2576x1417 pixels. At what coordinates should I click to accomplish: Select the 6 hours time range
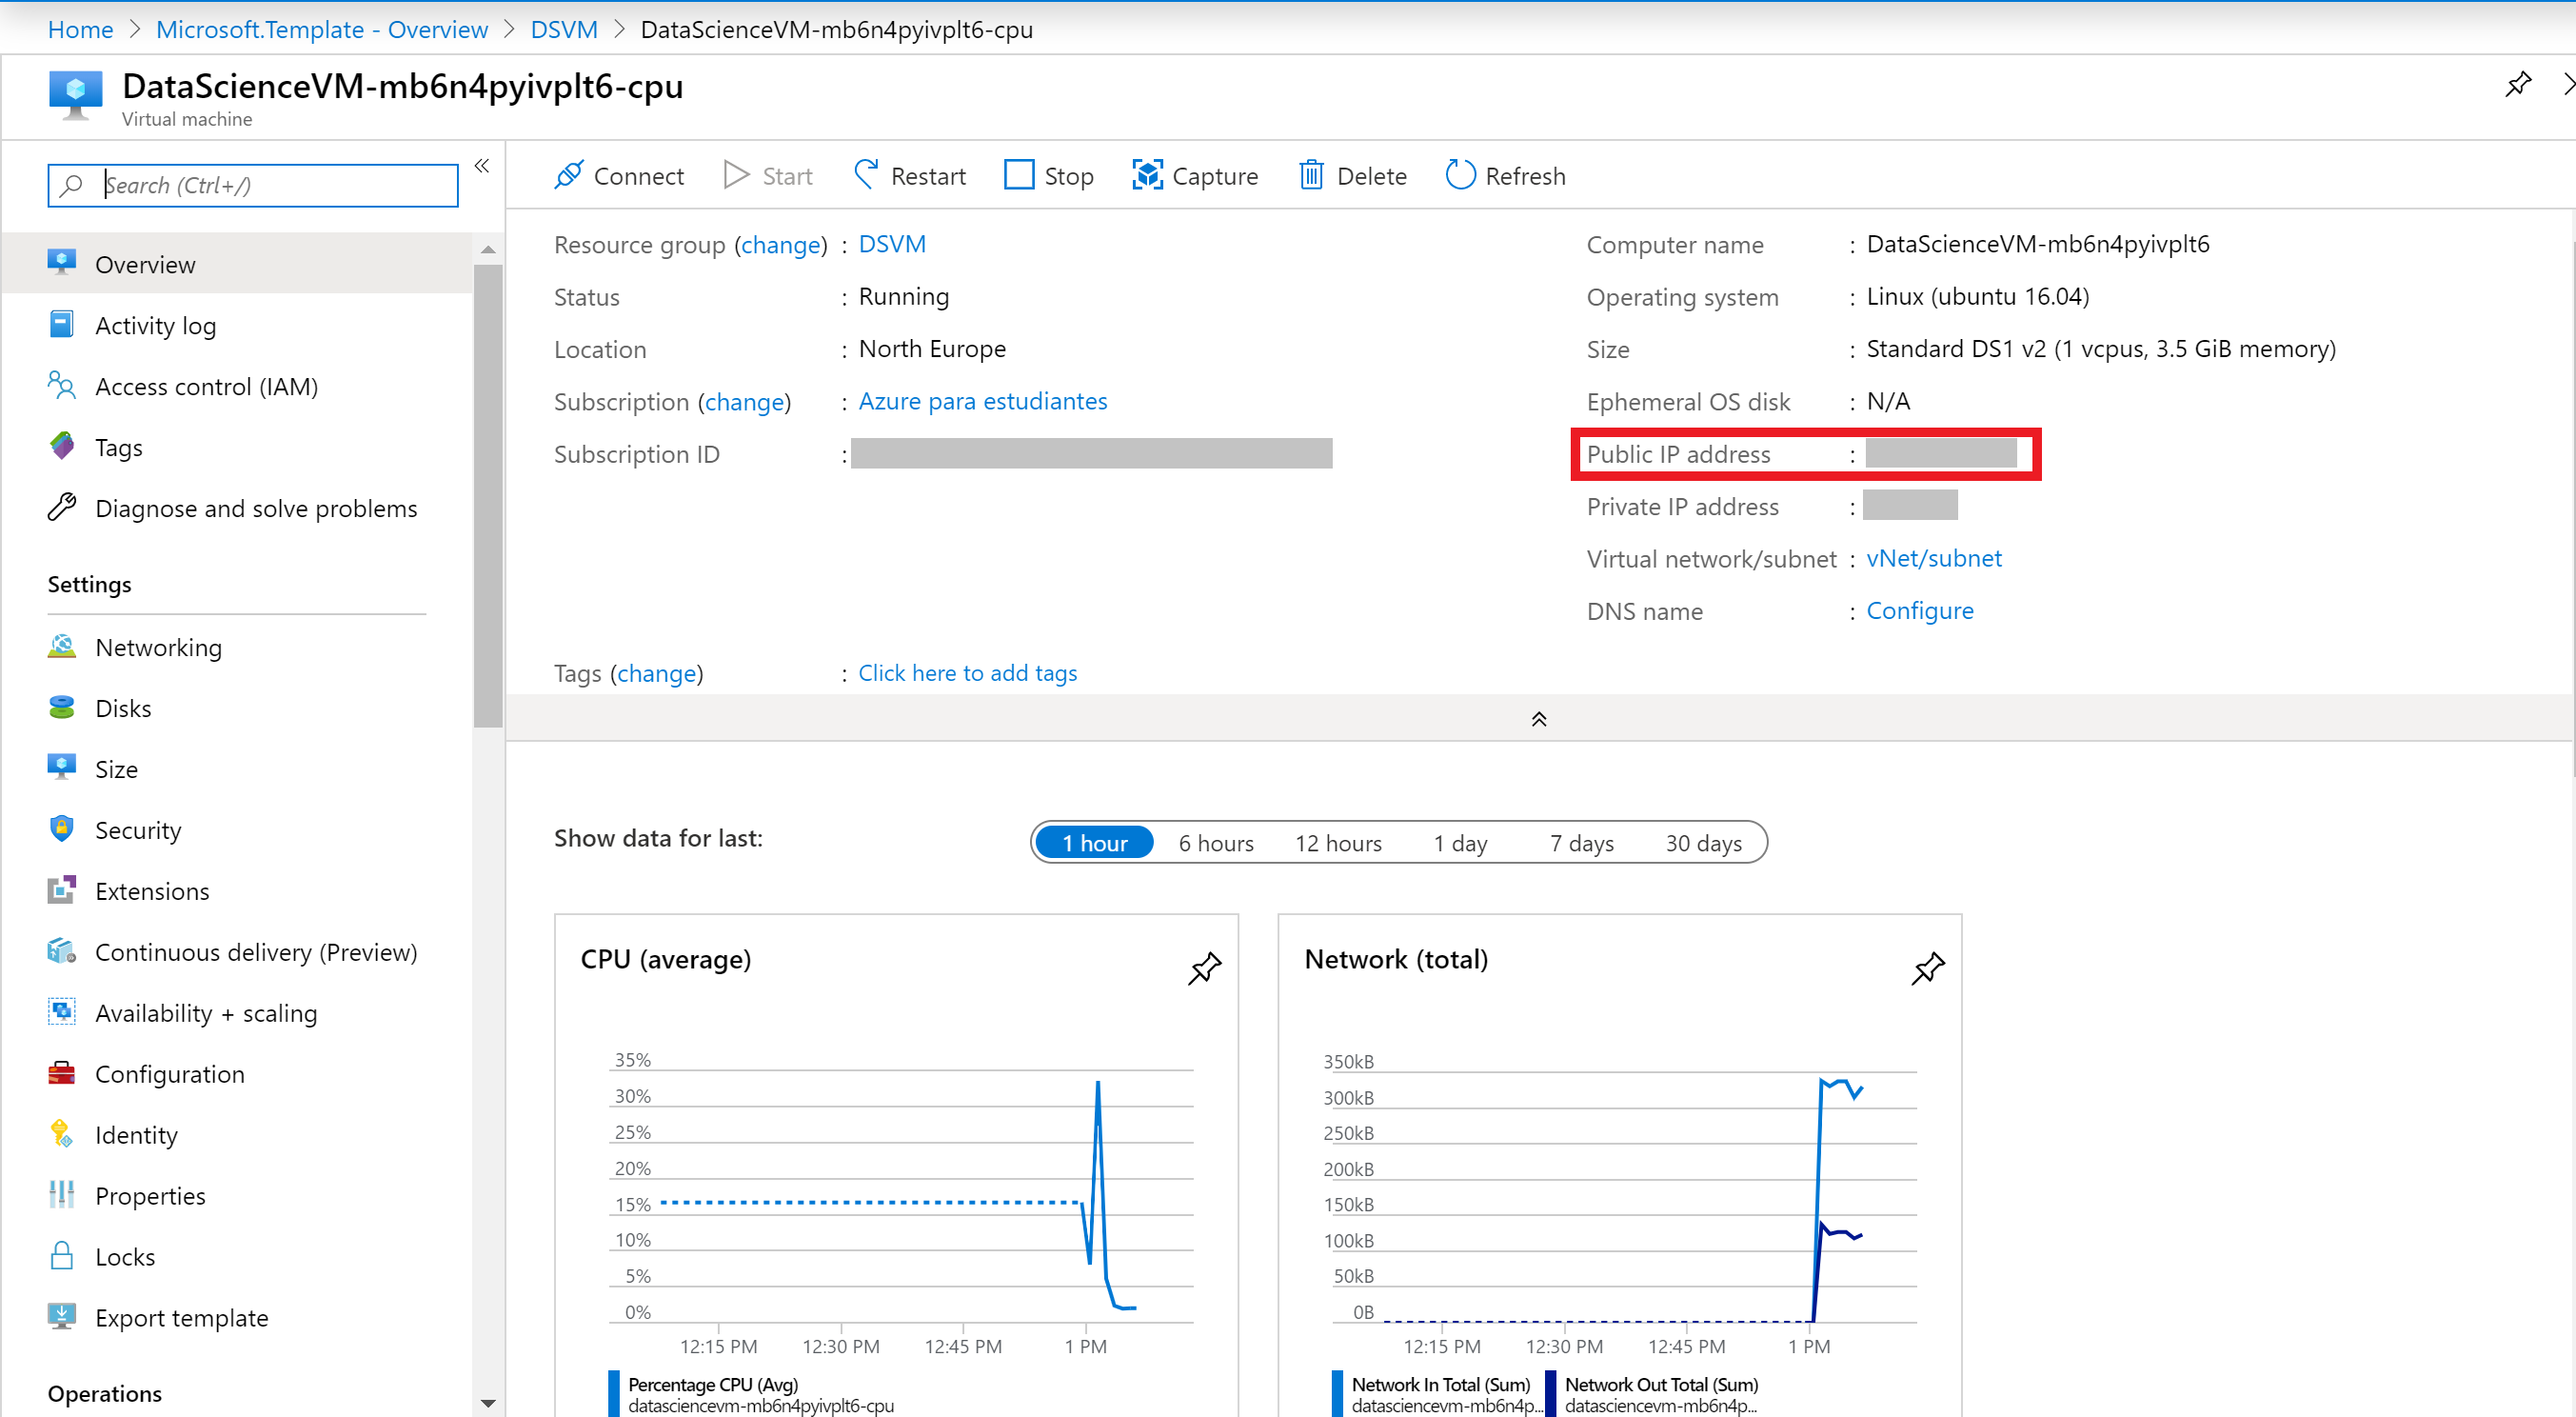click(x=1216, y=843)
